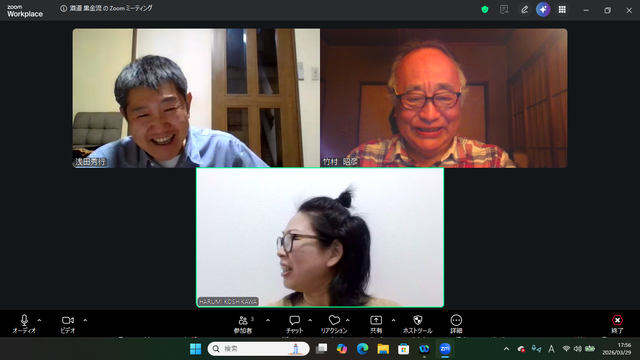Expand video options arrow
This screenshot has width=640, height=360.
coord(85,320)
